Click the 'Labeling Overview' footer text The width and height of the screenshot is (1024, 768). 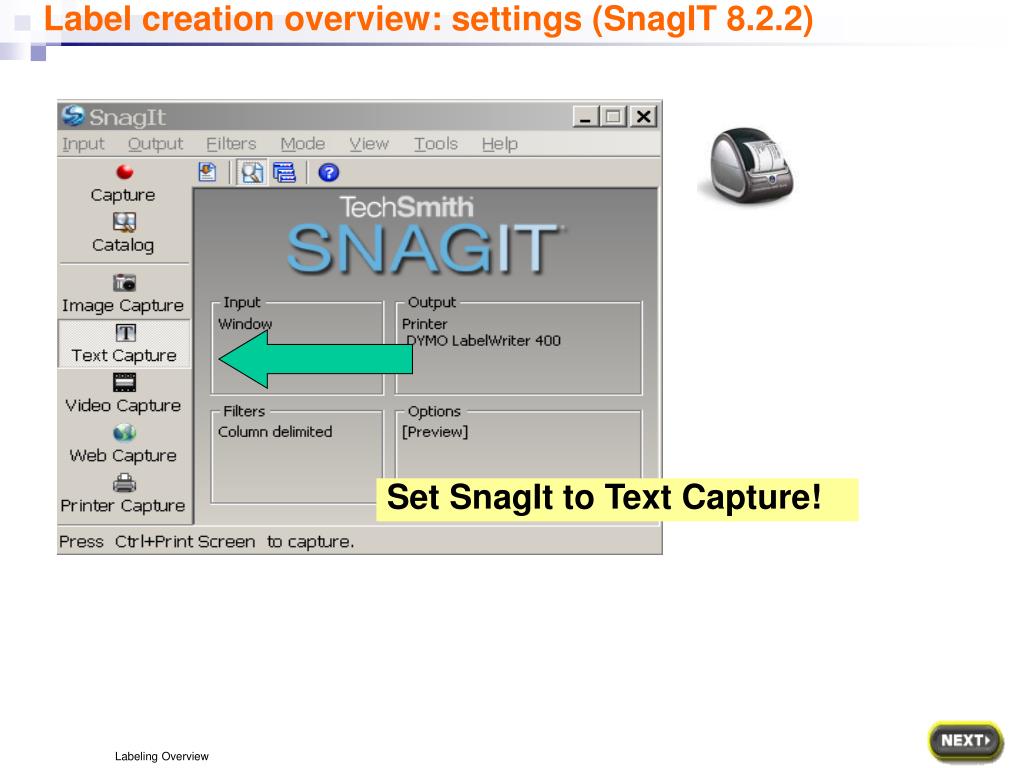point(162,756)
